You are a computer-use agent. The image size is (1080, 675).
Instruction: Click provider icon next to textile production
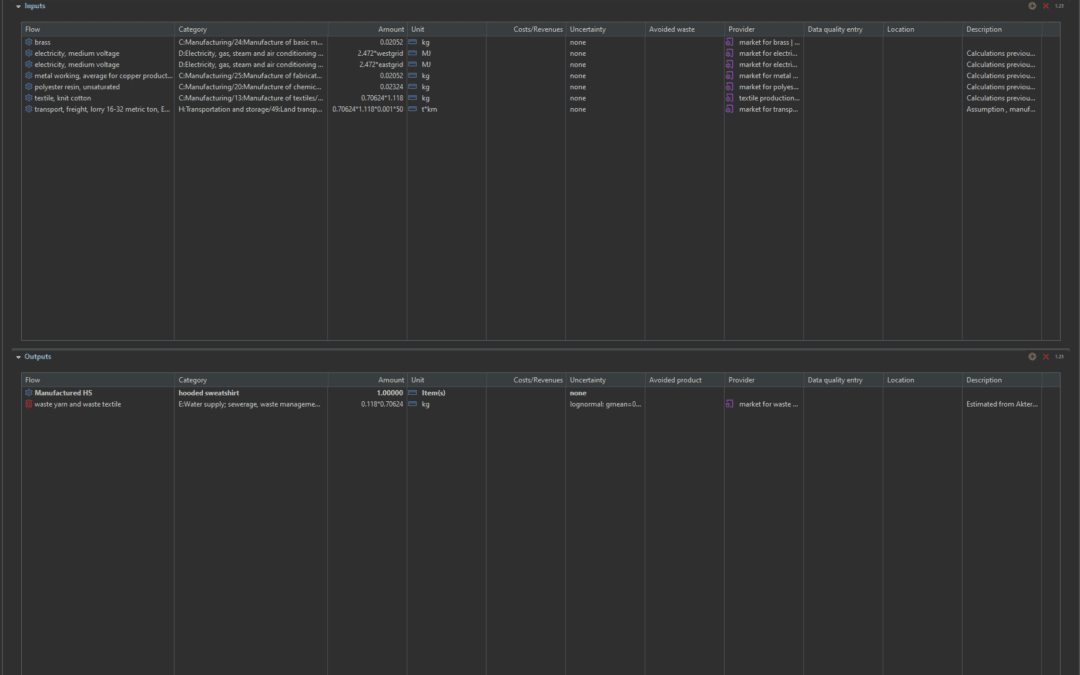[730, 98]
